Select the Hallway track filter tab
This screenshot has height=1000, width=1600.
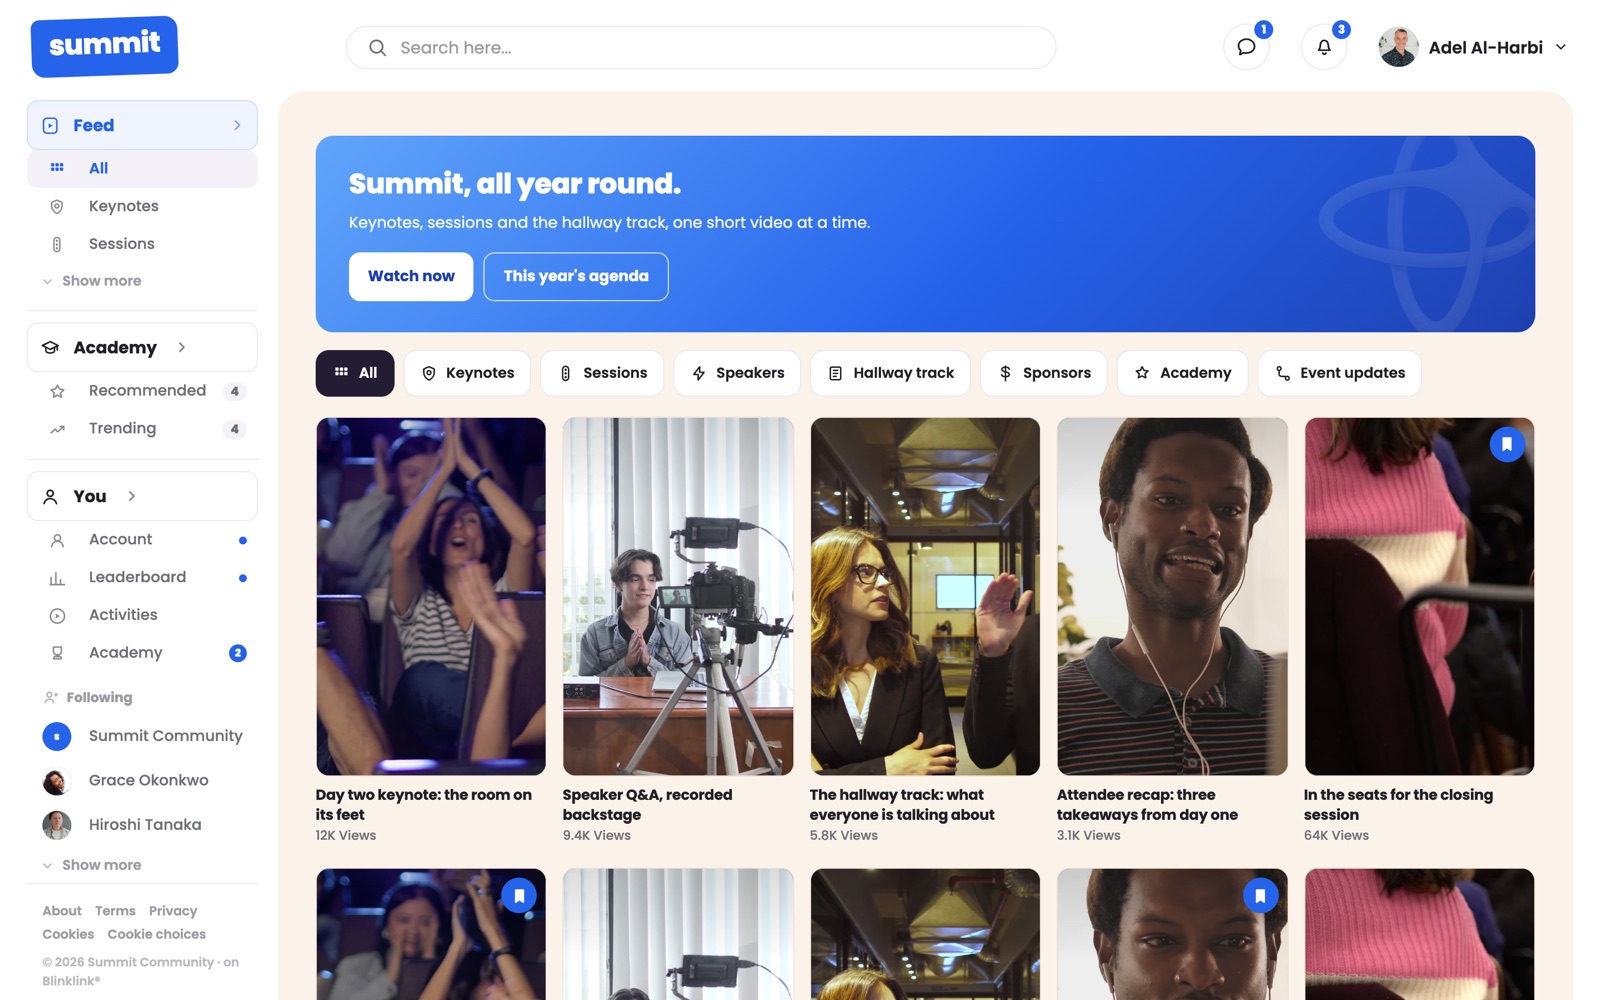[890, 373]
